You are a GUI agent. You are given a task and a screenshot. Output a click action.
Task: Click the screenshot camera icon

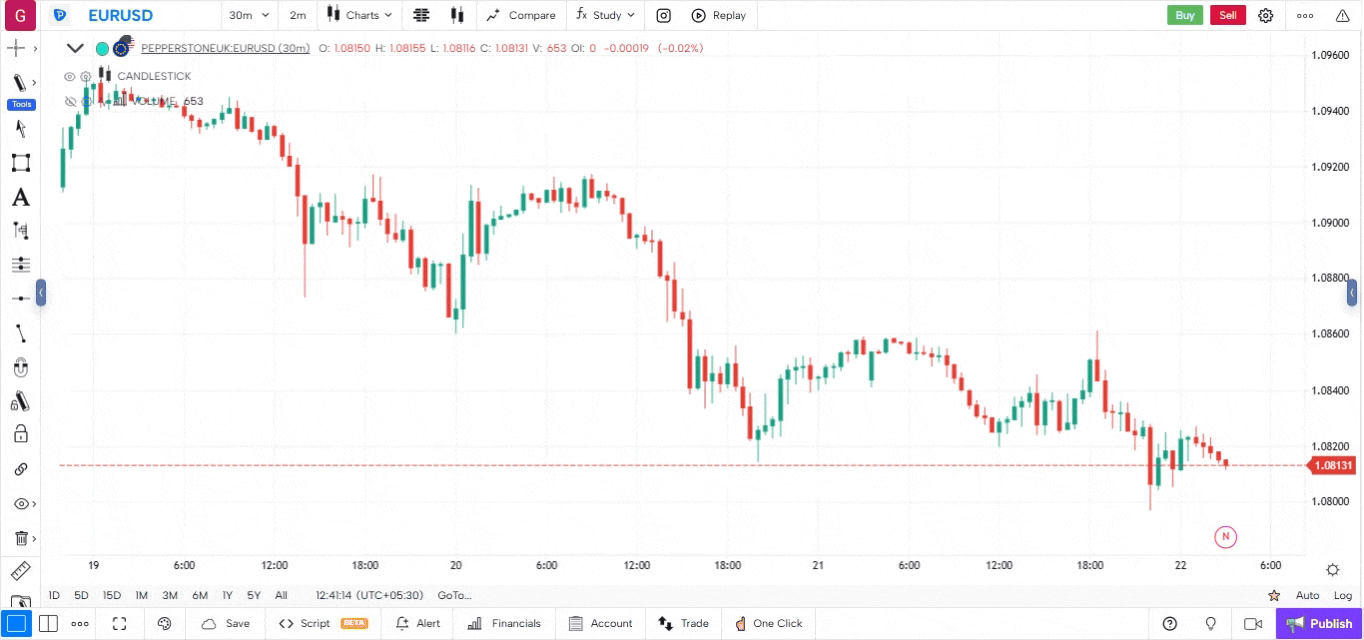point(664,15)
